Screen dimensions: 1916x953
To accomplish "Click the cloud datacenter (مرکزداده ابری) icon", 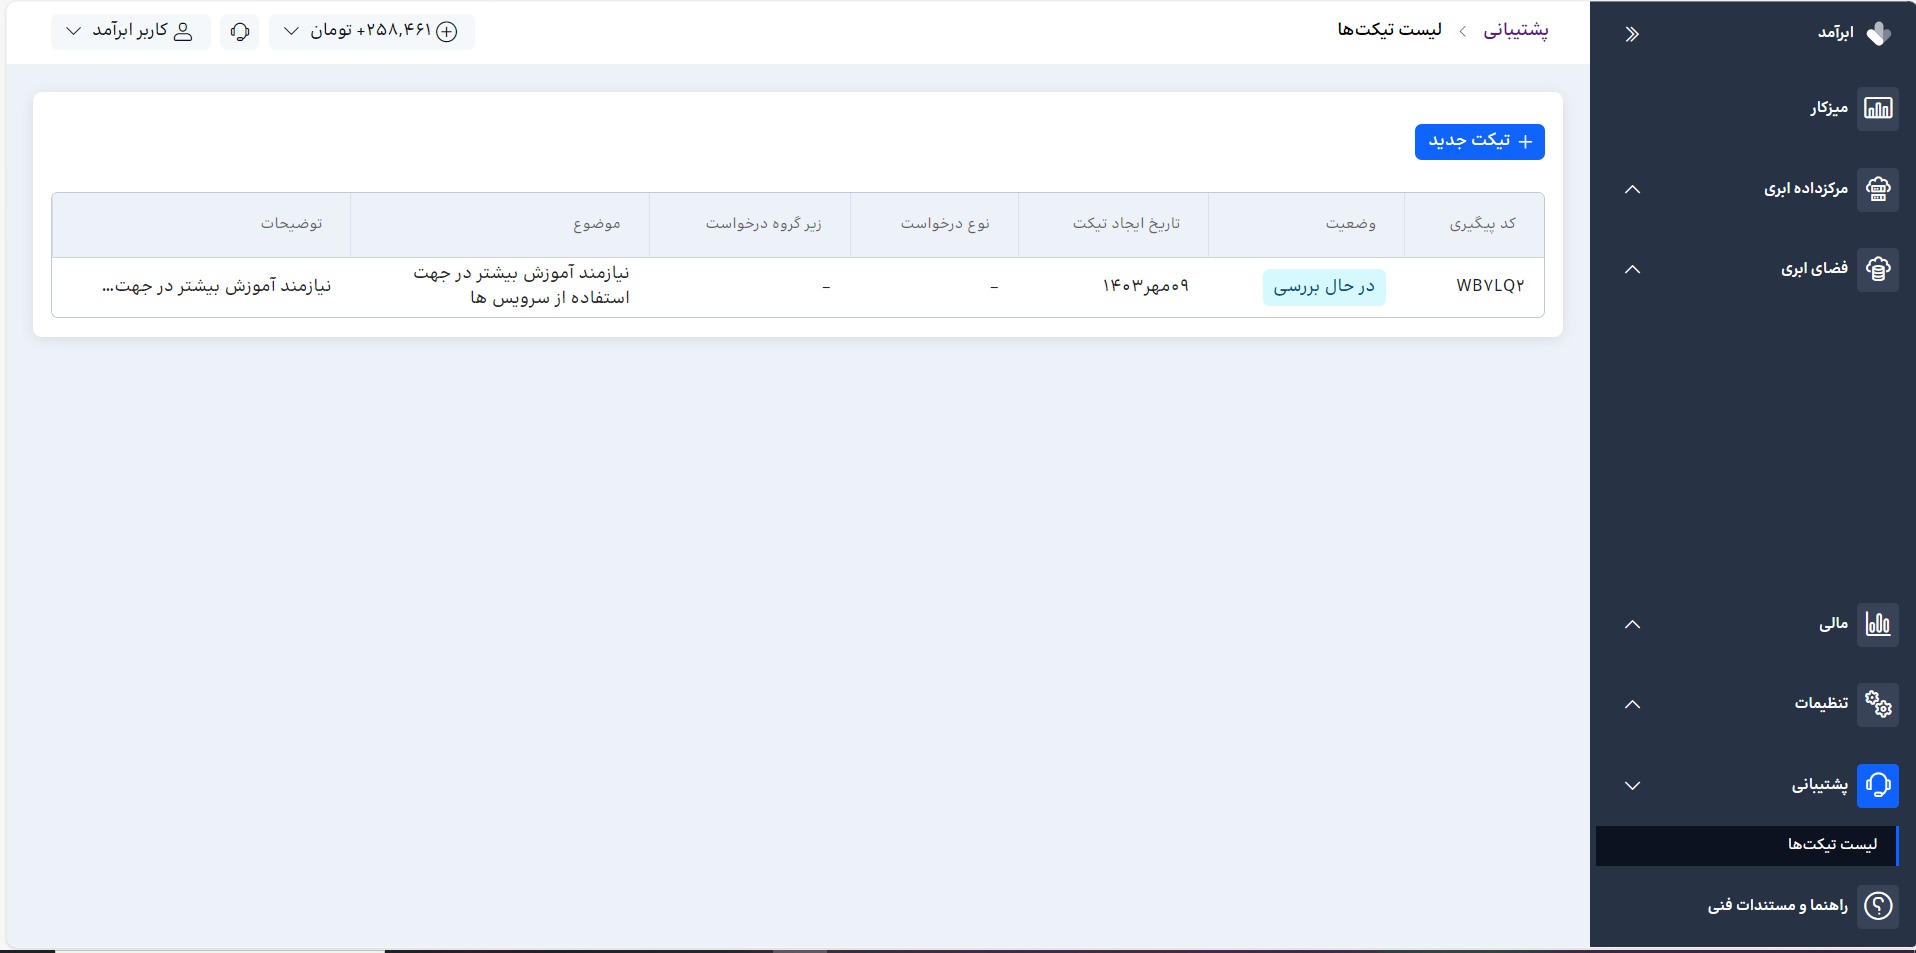I will tap(1878, 189).
